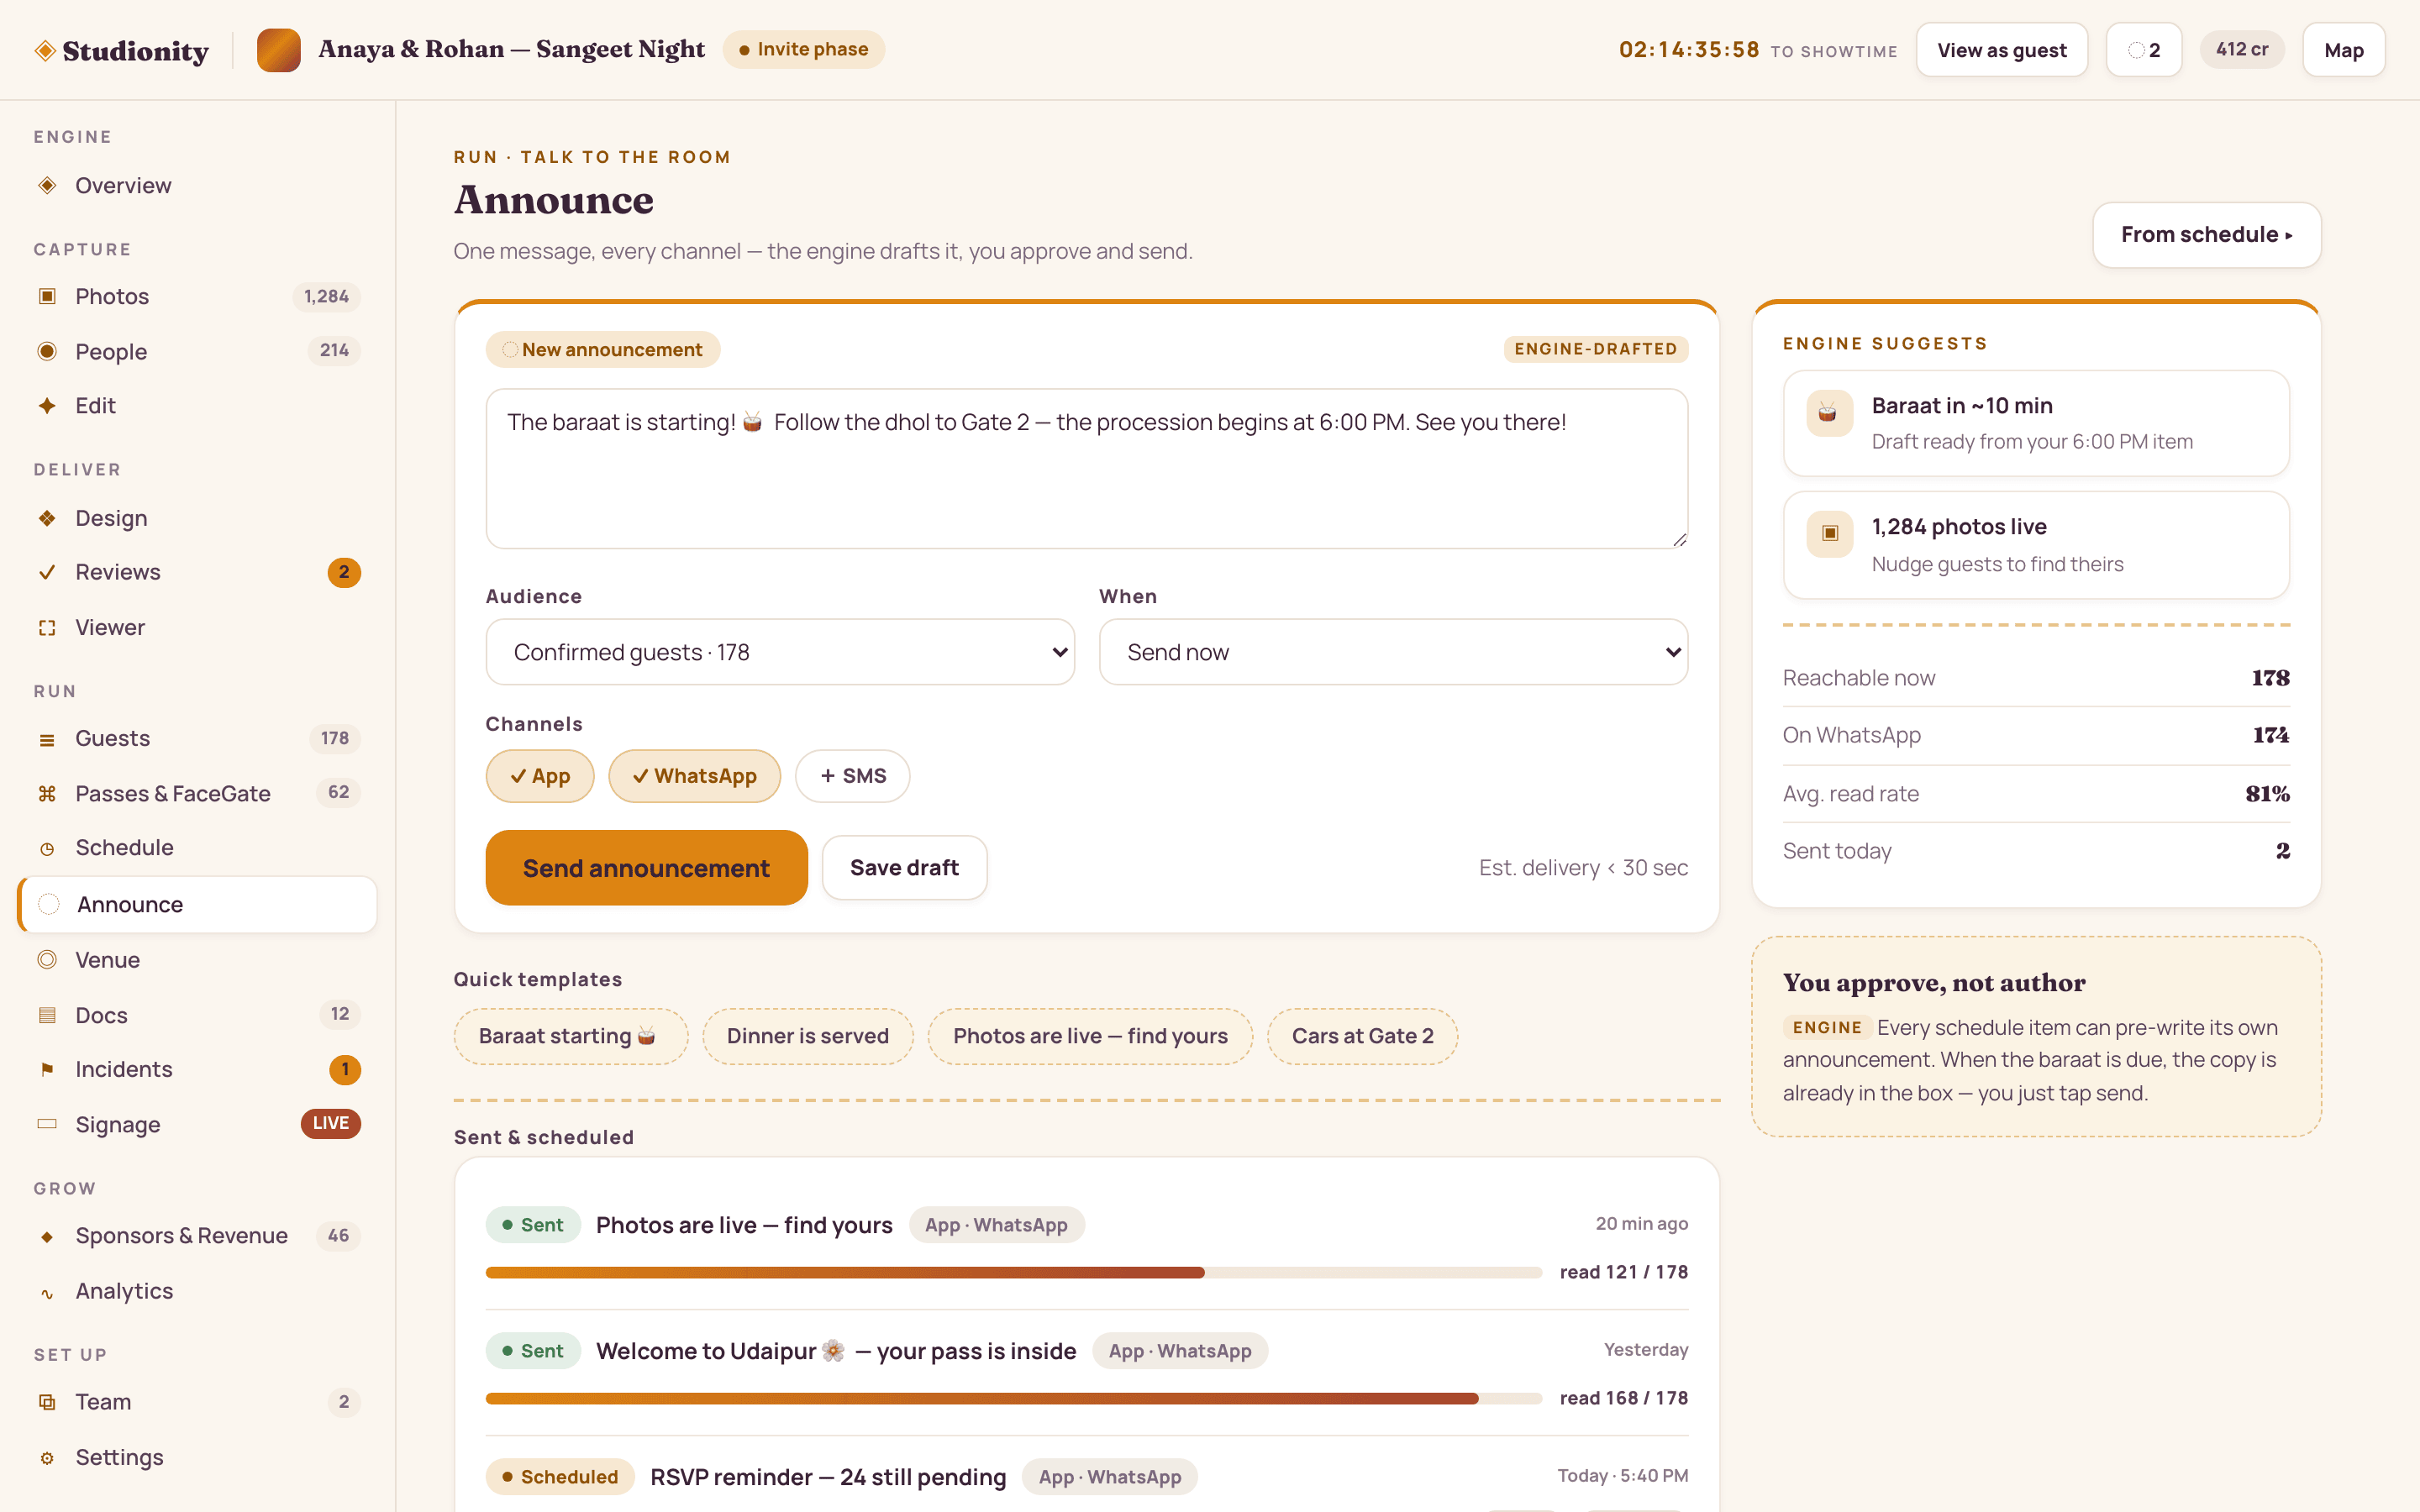Image resolution: width=2420 pixels, height=1512 pixels.
Task: Click the drum icon on Baraat suggestion card
Action: tap(1829, 413)
